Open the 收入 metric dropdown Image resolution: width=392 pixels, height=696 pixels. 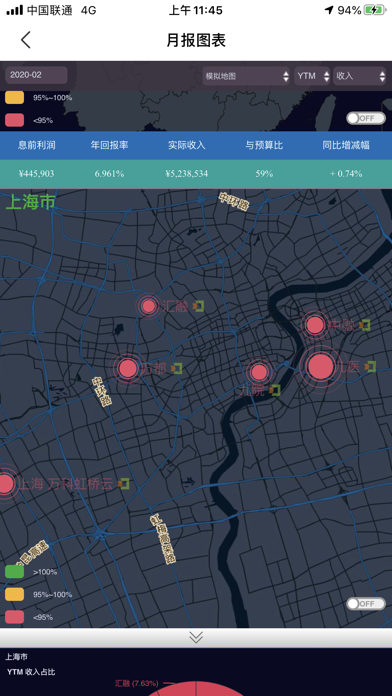(x=360, y=76)
